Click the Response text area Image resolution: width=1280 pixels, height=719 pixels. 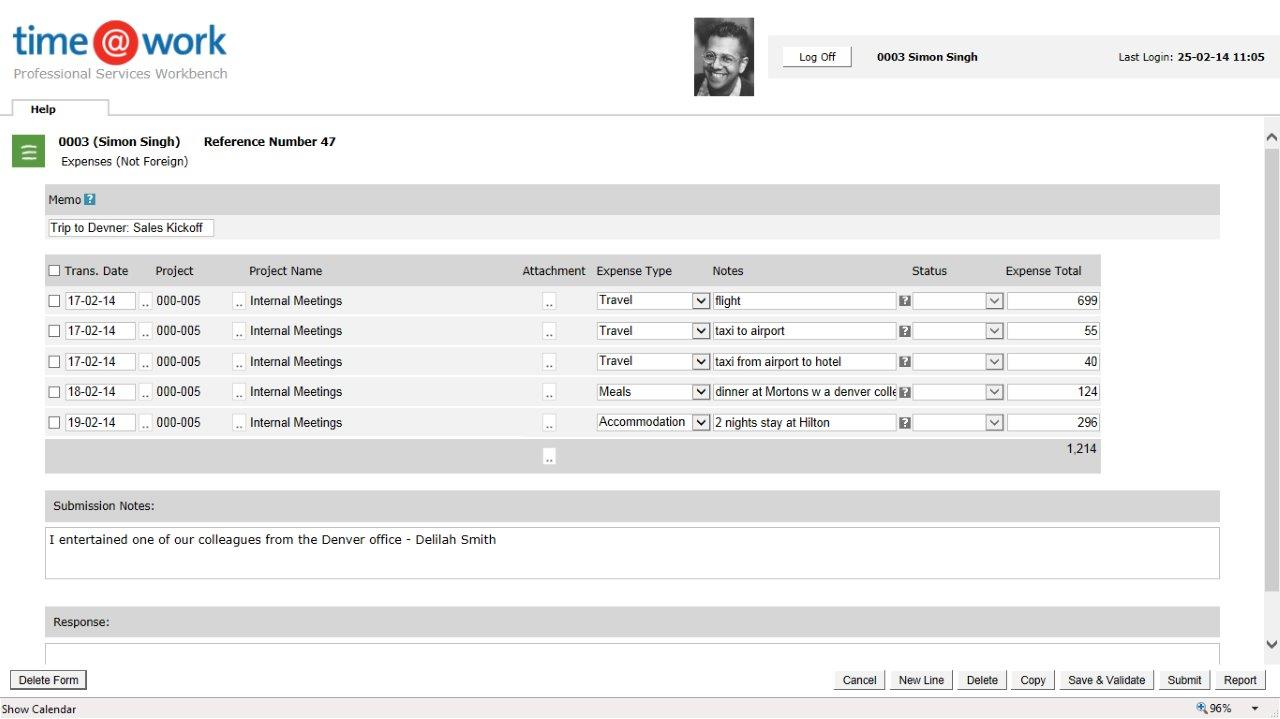(x=632, y=653)
